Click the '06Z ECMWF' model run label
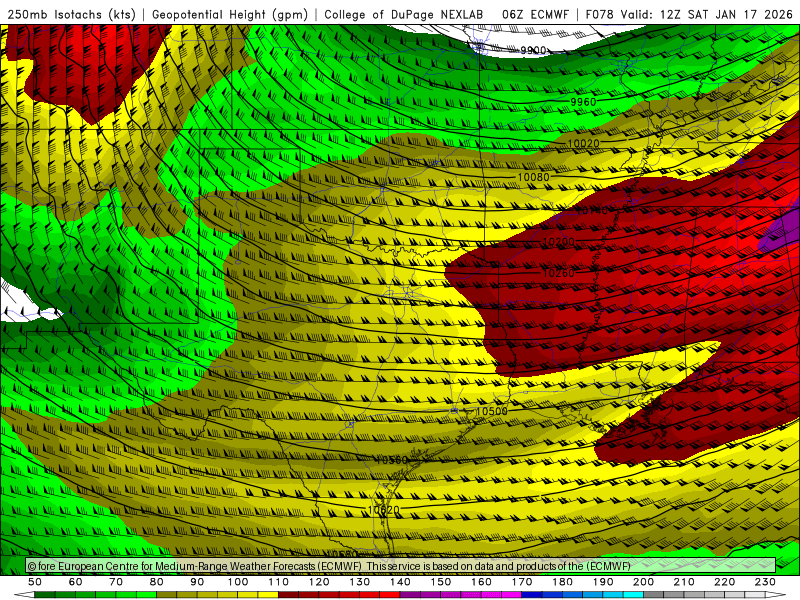 point(535,15)
